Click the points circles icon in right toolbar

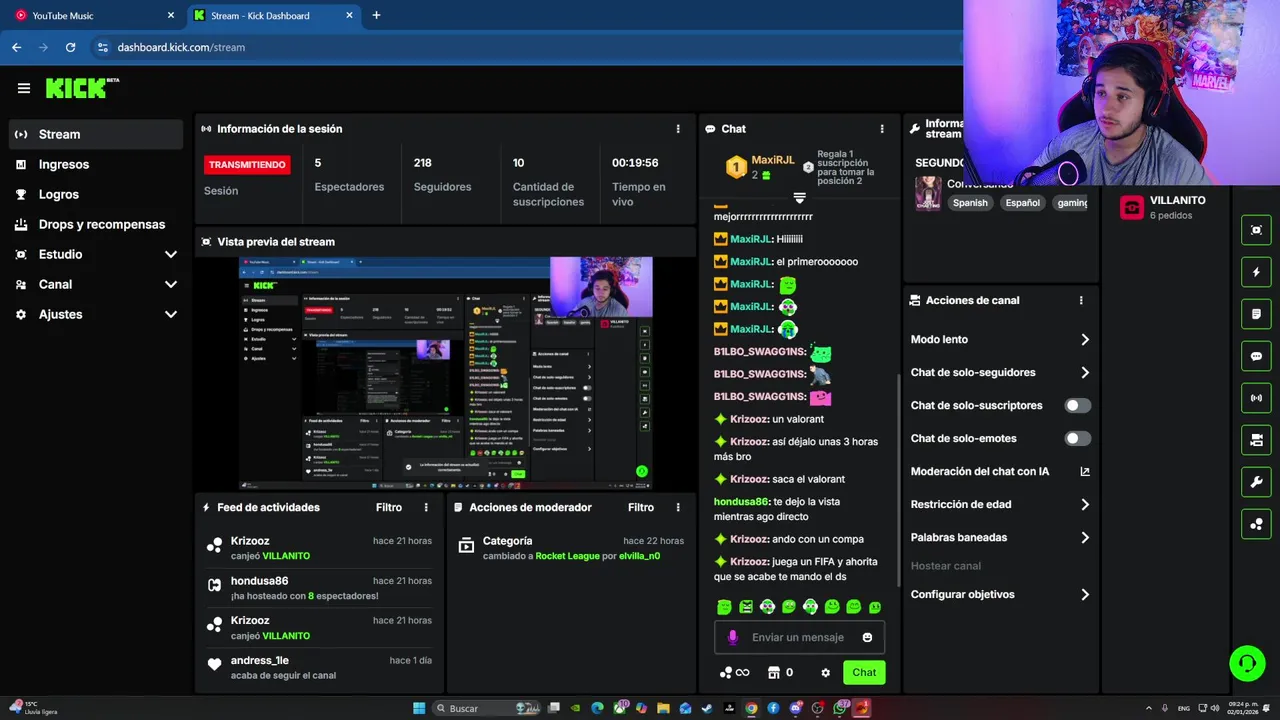1256,524
